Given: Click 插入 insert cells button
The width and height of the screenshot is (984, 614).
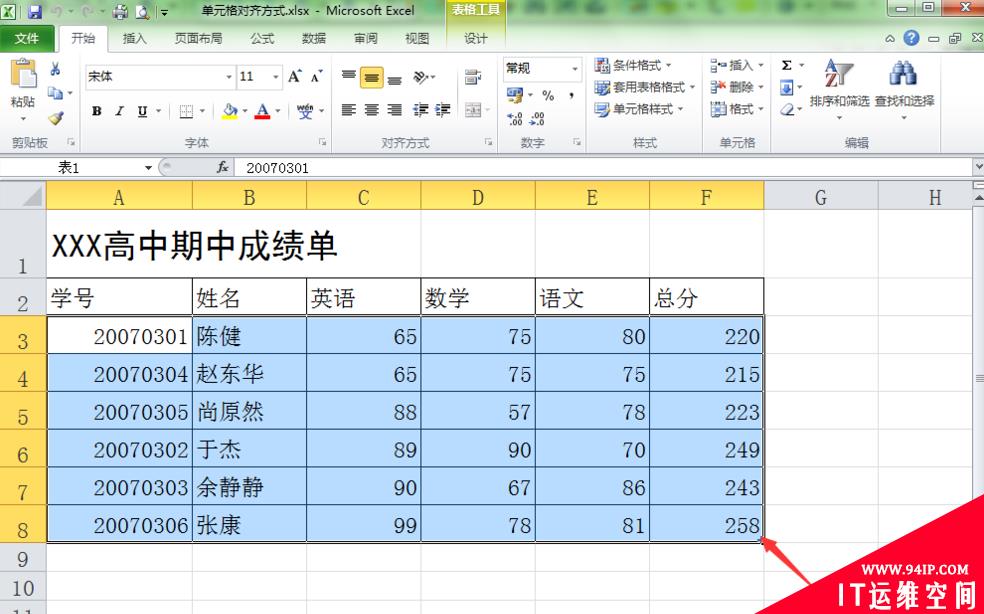Looking at the screenshot, I should tap(737, 65).
